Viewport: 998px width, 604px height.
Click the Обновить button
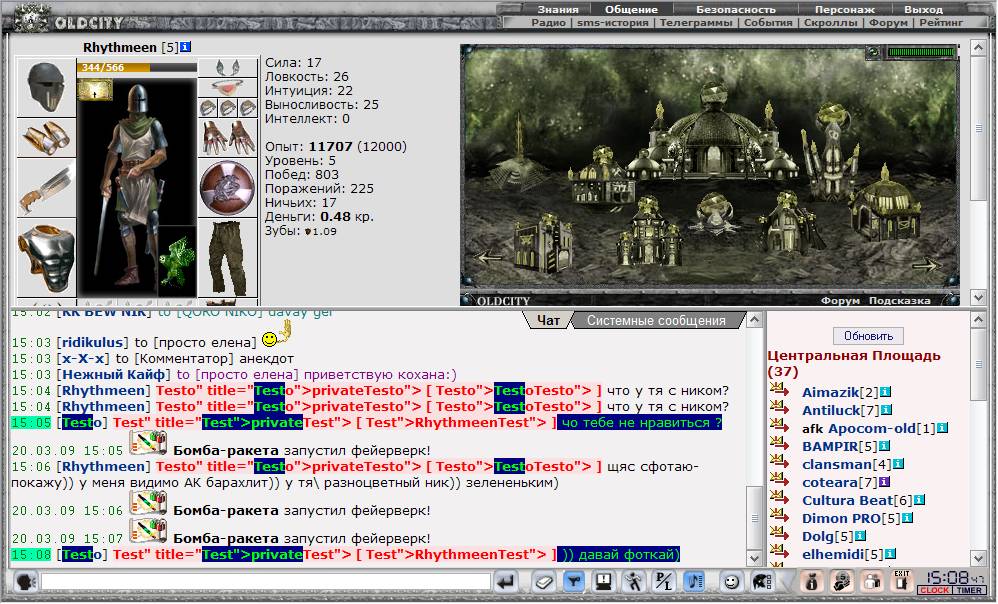click(868, 335)
